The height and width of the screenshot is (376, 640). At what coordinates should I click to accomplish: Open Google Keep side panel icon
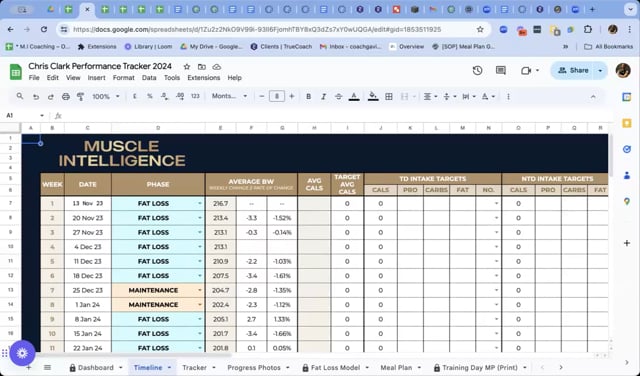coord(627,123)
